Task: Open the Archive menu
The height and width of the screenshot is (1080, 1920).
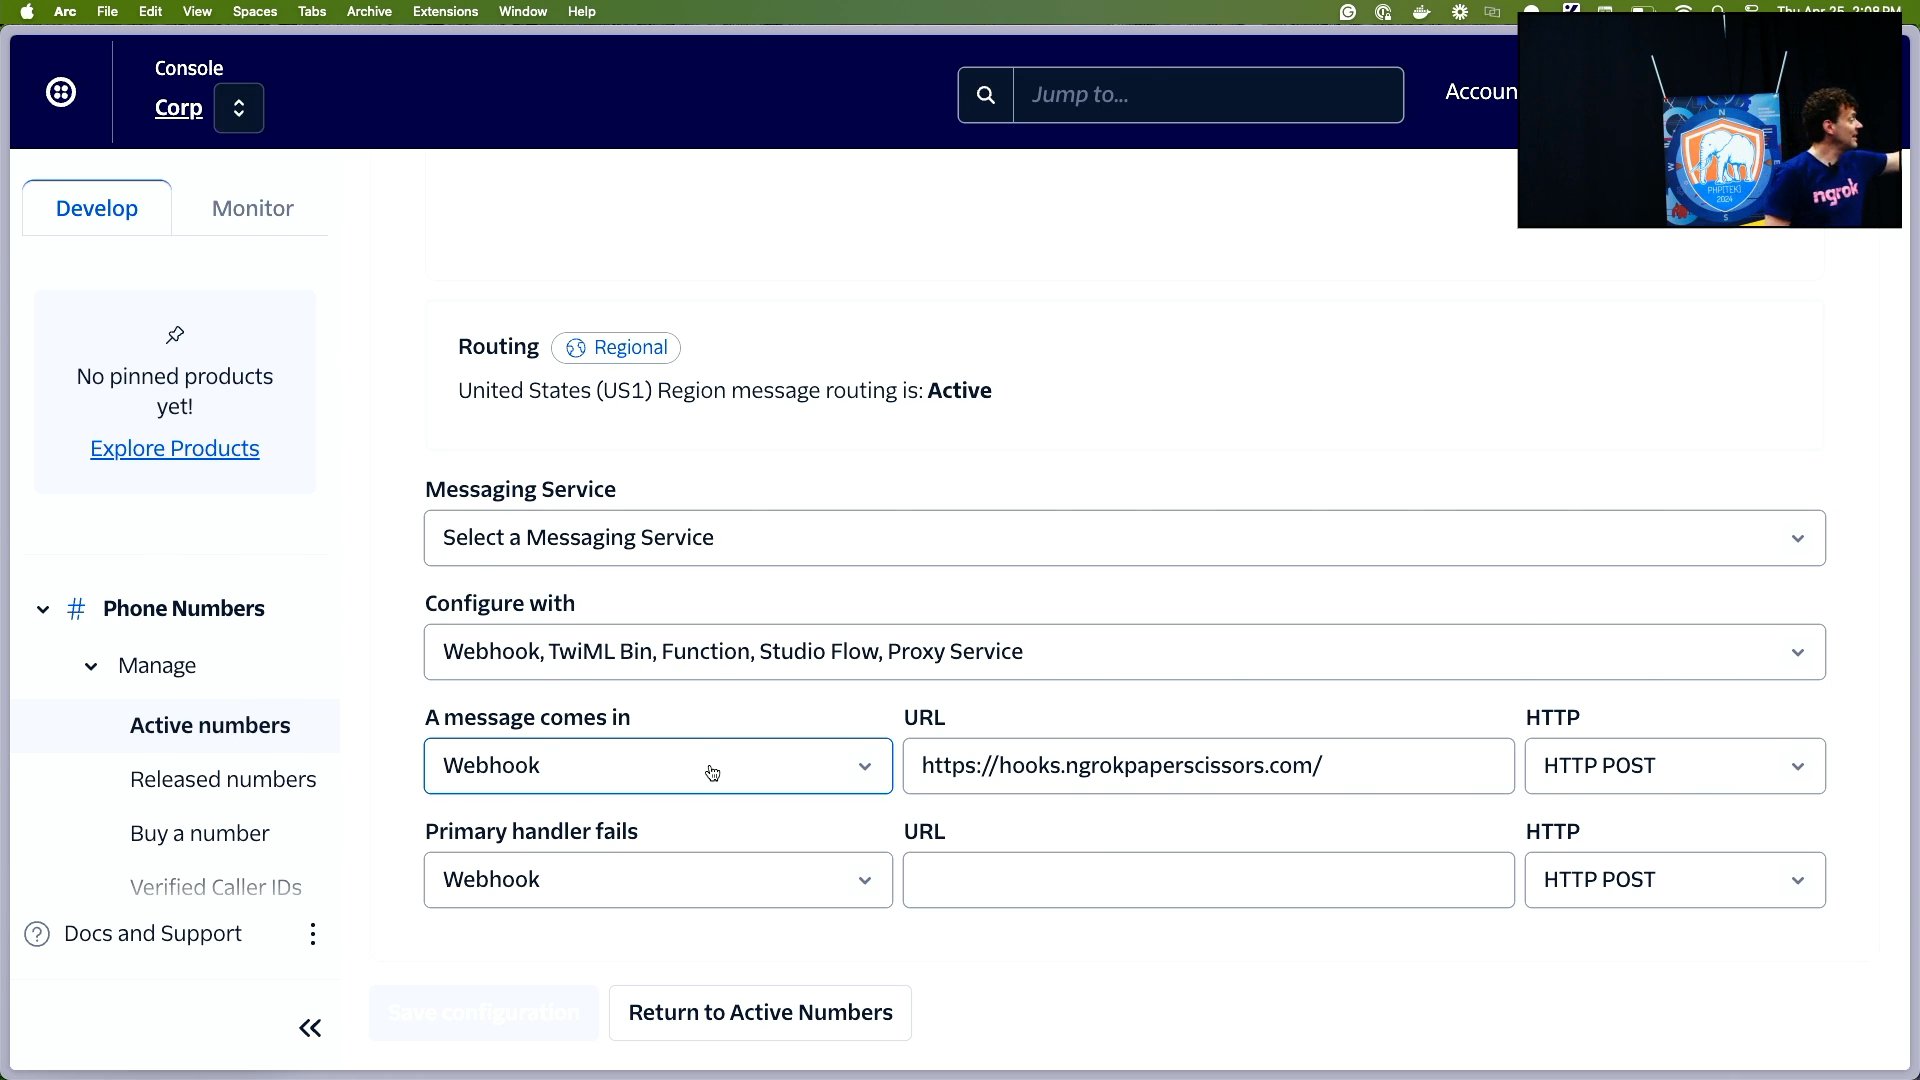Action: 369,12
